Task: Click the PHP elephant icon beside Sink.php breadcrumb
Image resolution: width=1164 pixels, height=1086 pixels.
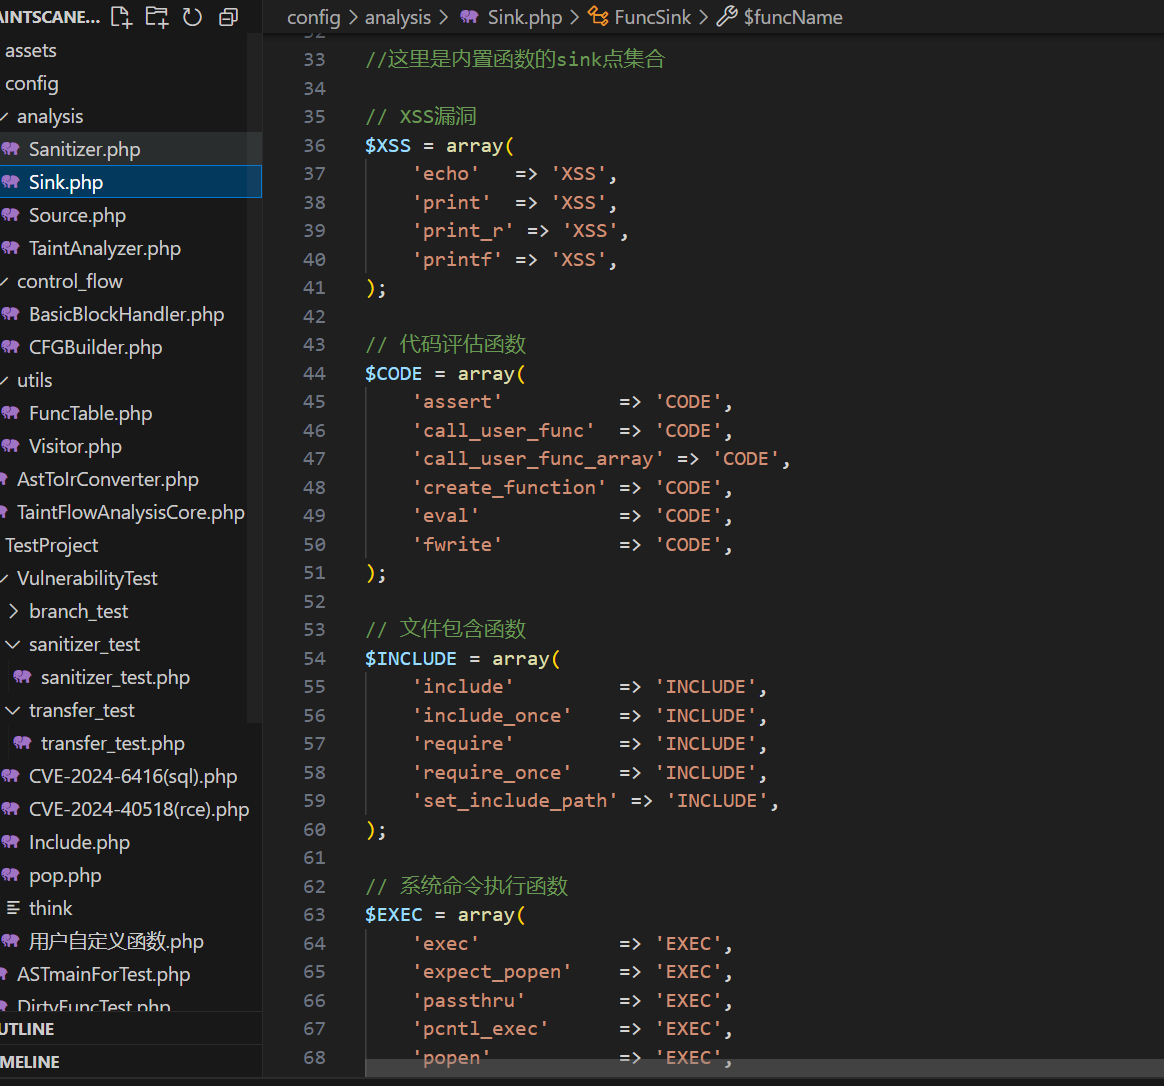Action: [x=469, y=17]
